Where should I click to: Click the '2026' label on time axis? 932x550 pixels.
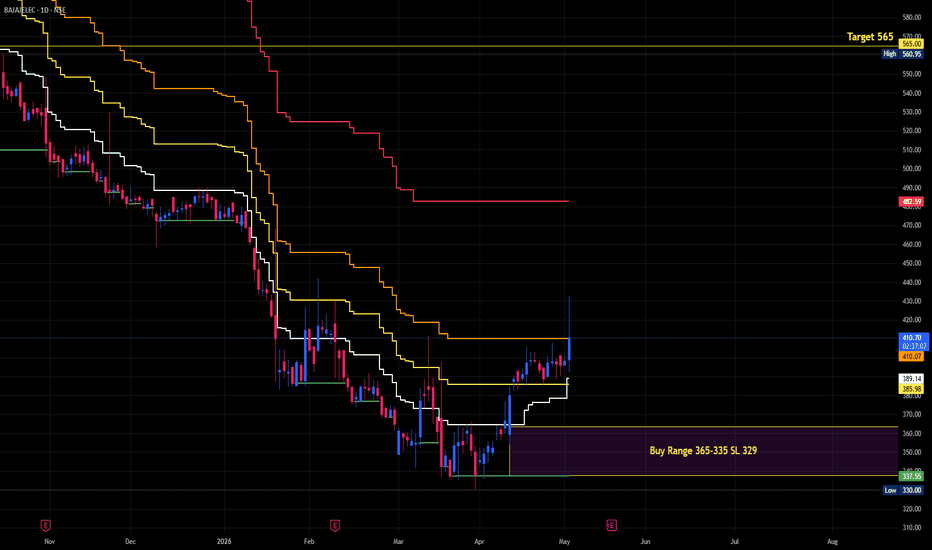pos(224,542)
